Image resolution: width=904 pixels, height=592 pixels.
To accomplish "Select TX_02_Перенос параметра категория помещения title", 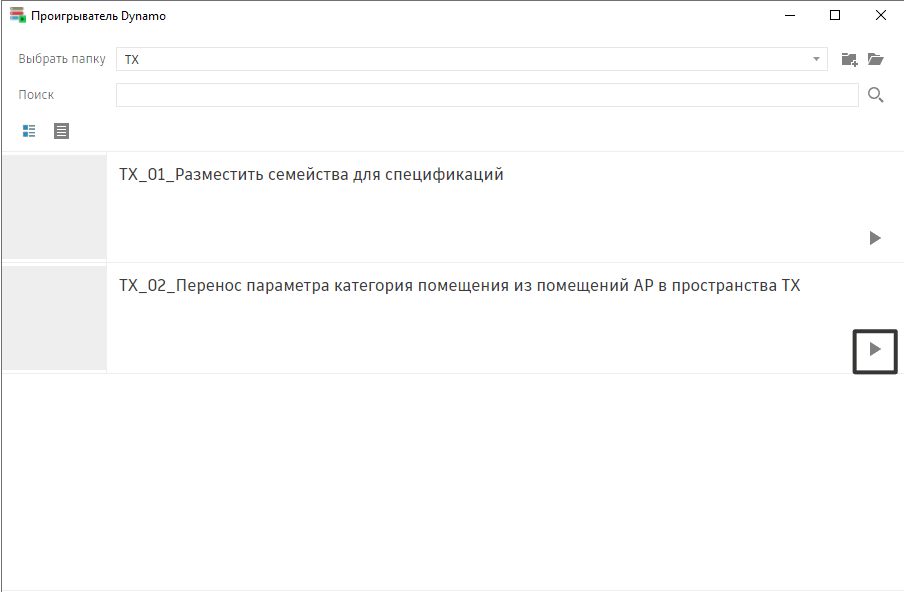I will 459,286.
